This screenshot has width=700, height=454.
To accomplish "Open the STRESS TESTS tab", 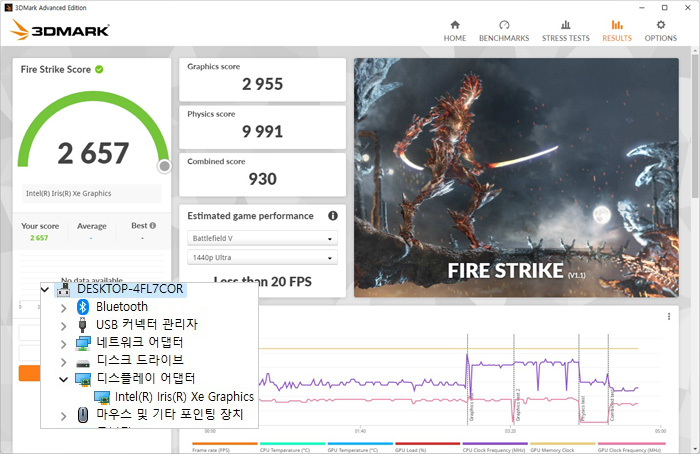I will click(x=566, y=31).
